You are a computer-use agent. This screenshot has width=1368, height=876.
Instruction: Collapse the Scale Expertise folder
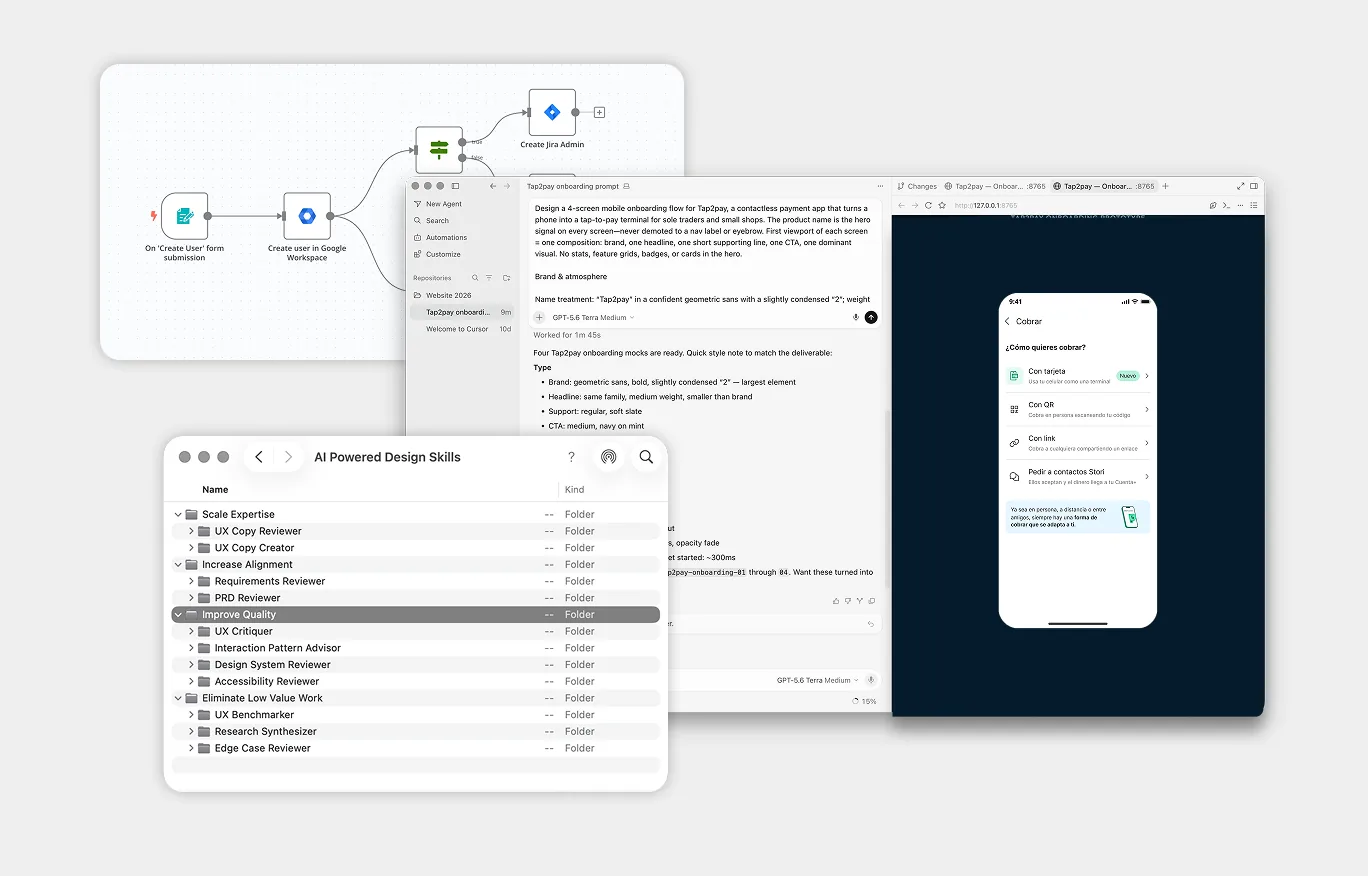[x=178, y=515]
